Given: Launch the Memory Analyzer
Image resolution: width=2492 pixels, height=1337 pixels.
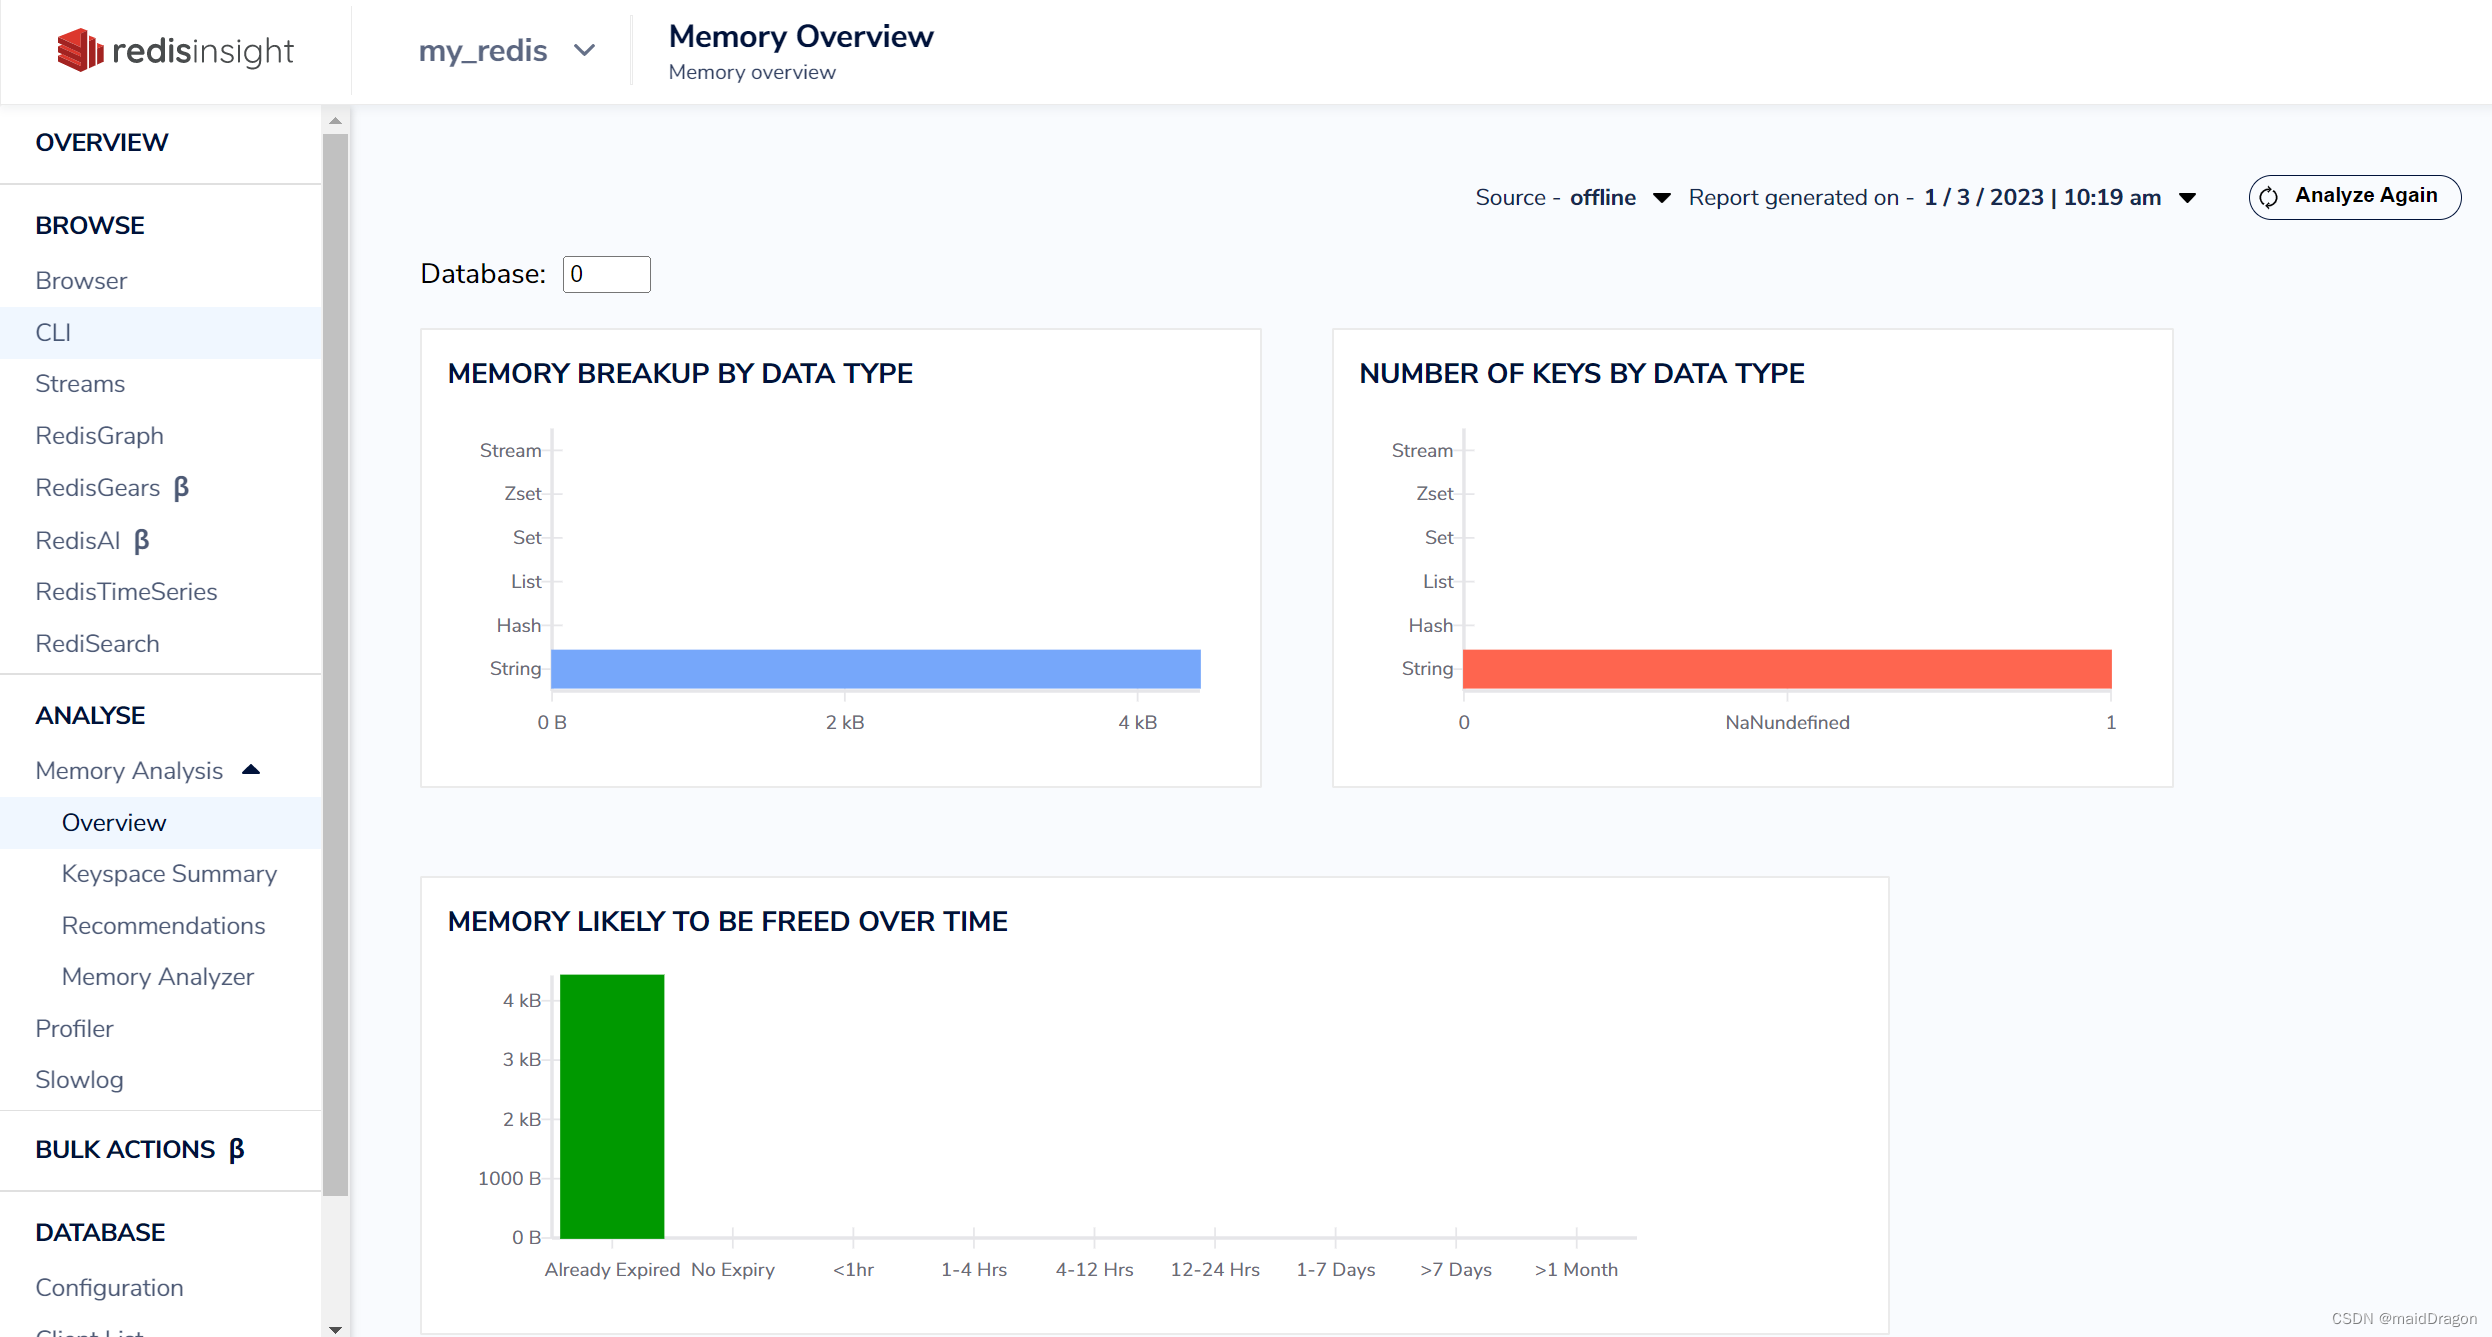Looking at the screenshot, I should [157, 977].
